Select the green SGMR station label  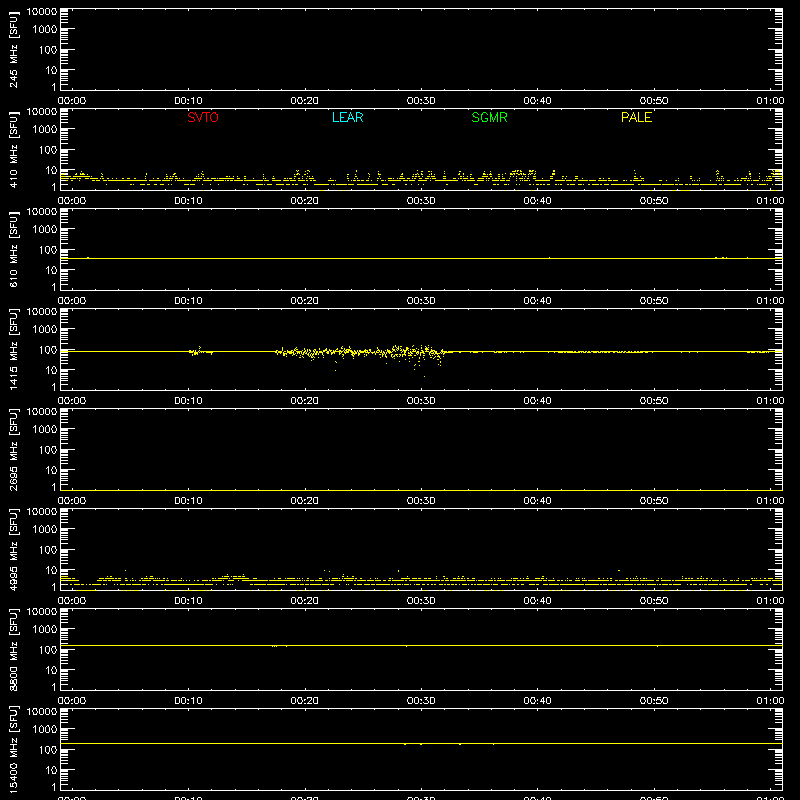[x=489, y=117]
